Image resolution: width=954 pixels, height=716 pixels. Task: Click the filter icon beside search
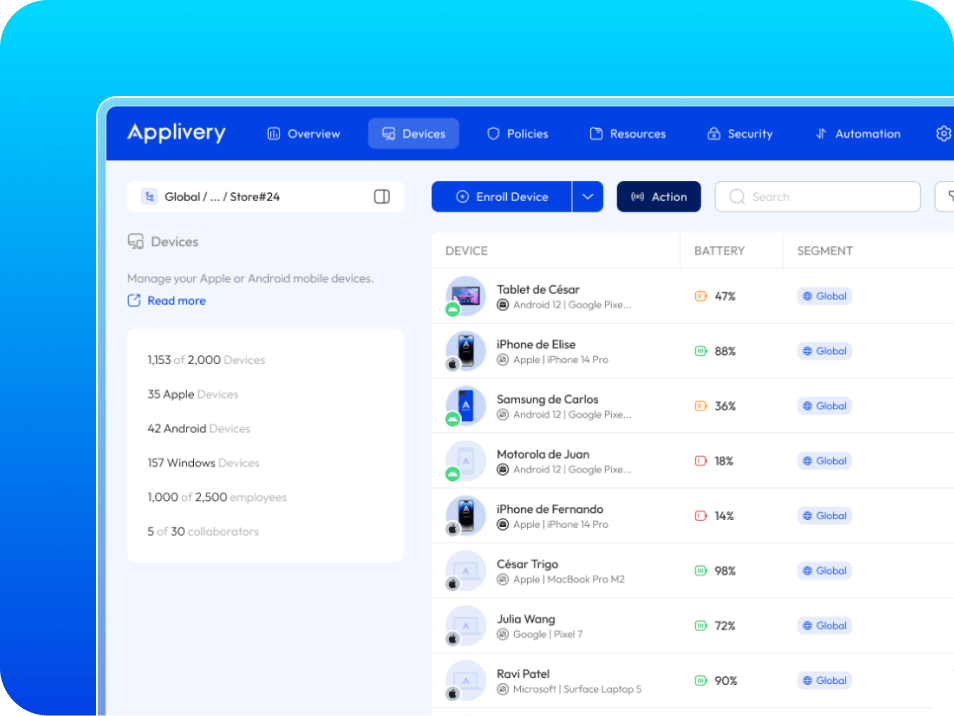pos(945,197)
